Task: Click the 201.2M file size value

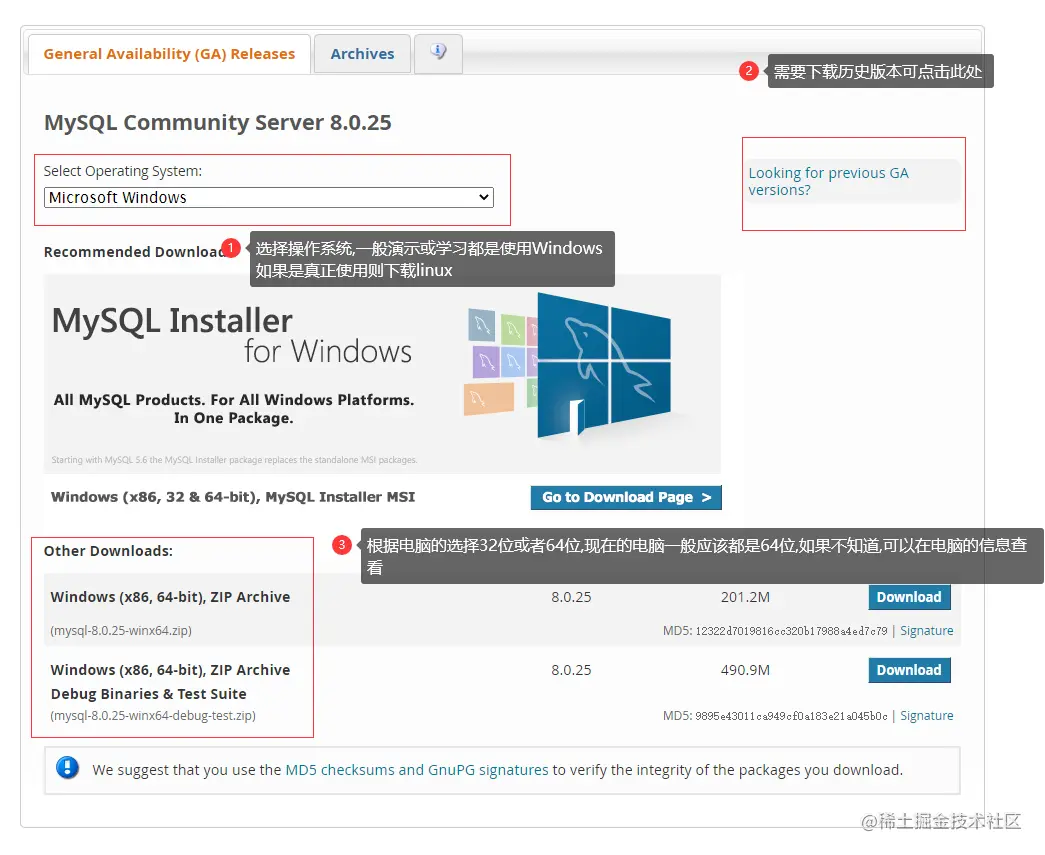Action: 745,597
